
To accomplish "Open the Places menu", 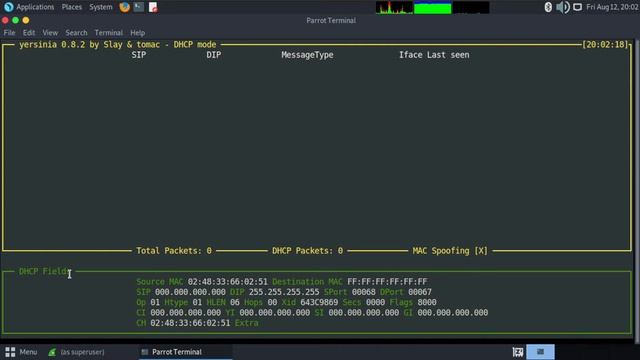I will pos(72,7).
